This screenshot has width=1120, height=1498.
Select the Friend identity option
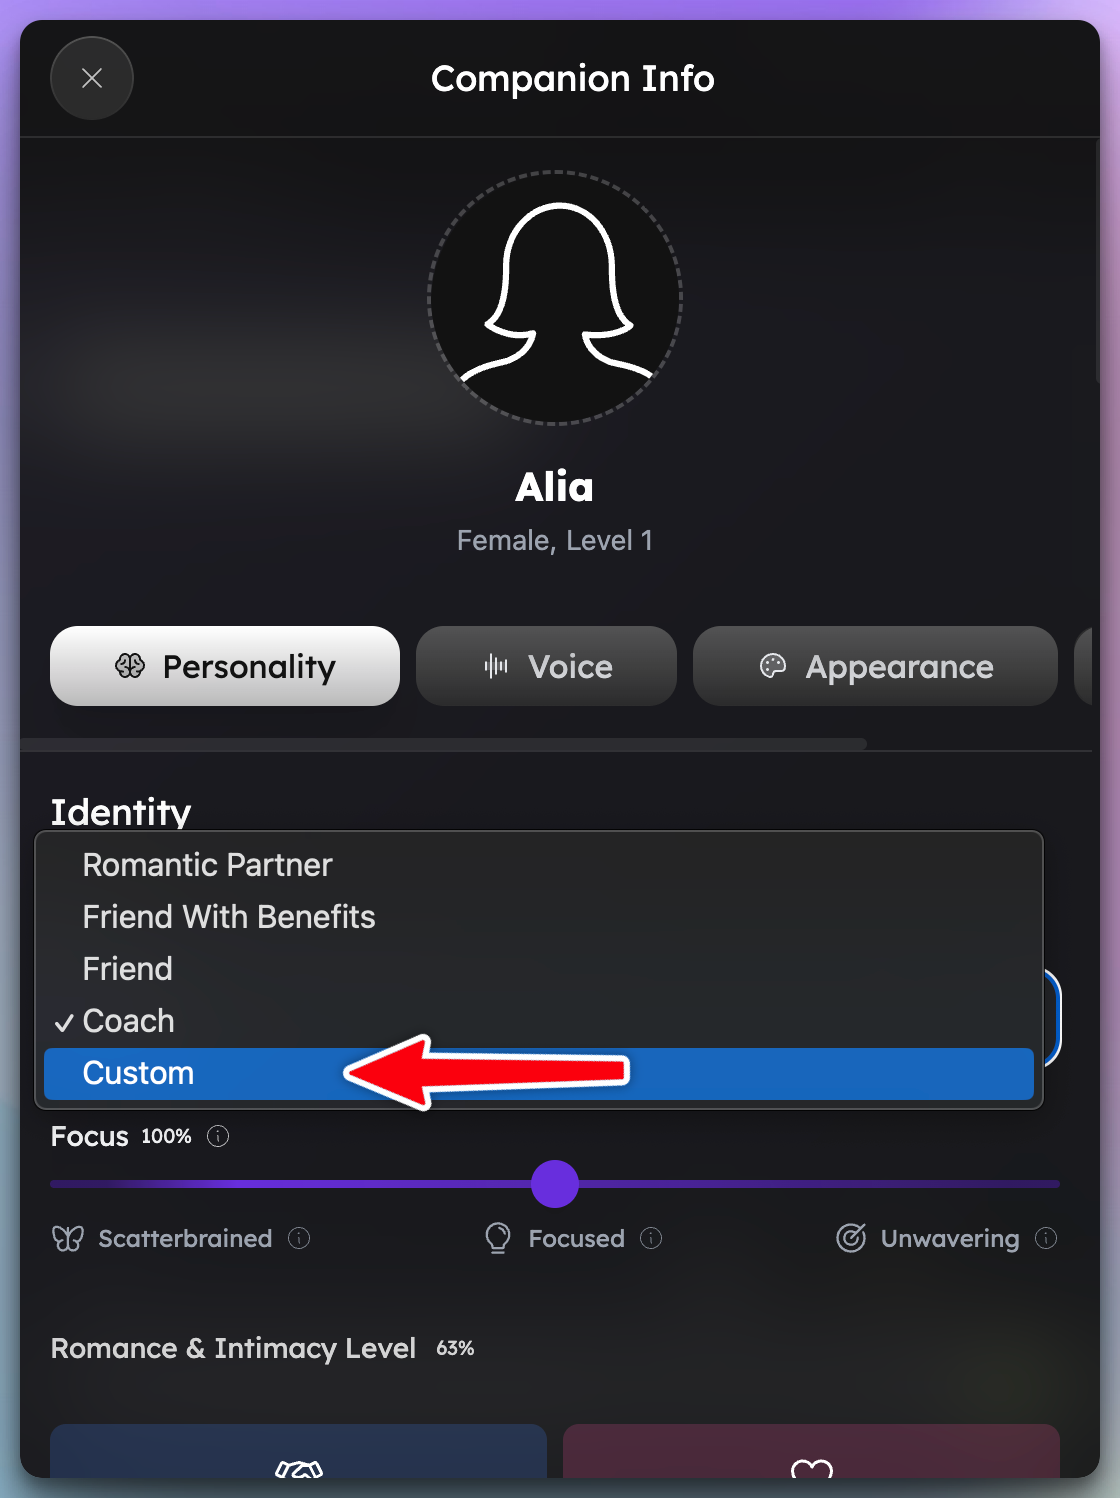128,969
